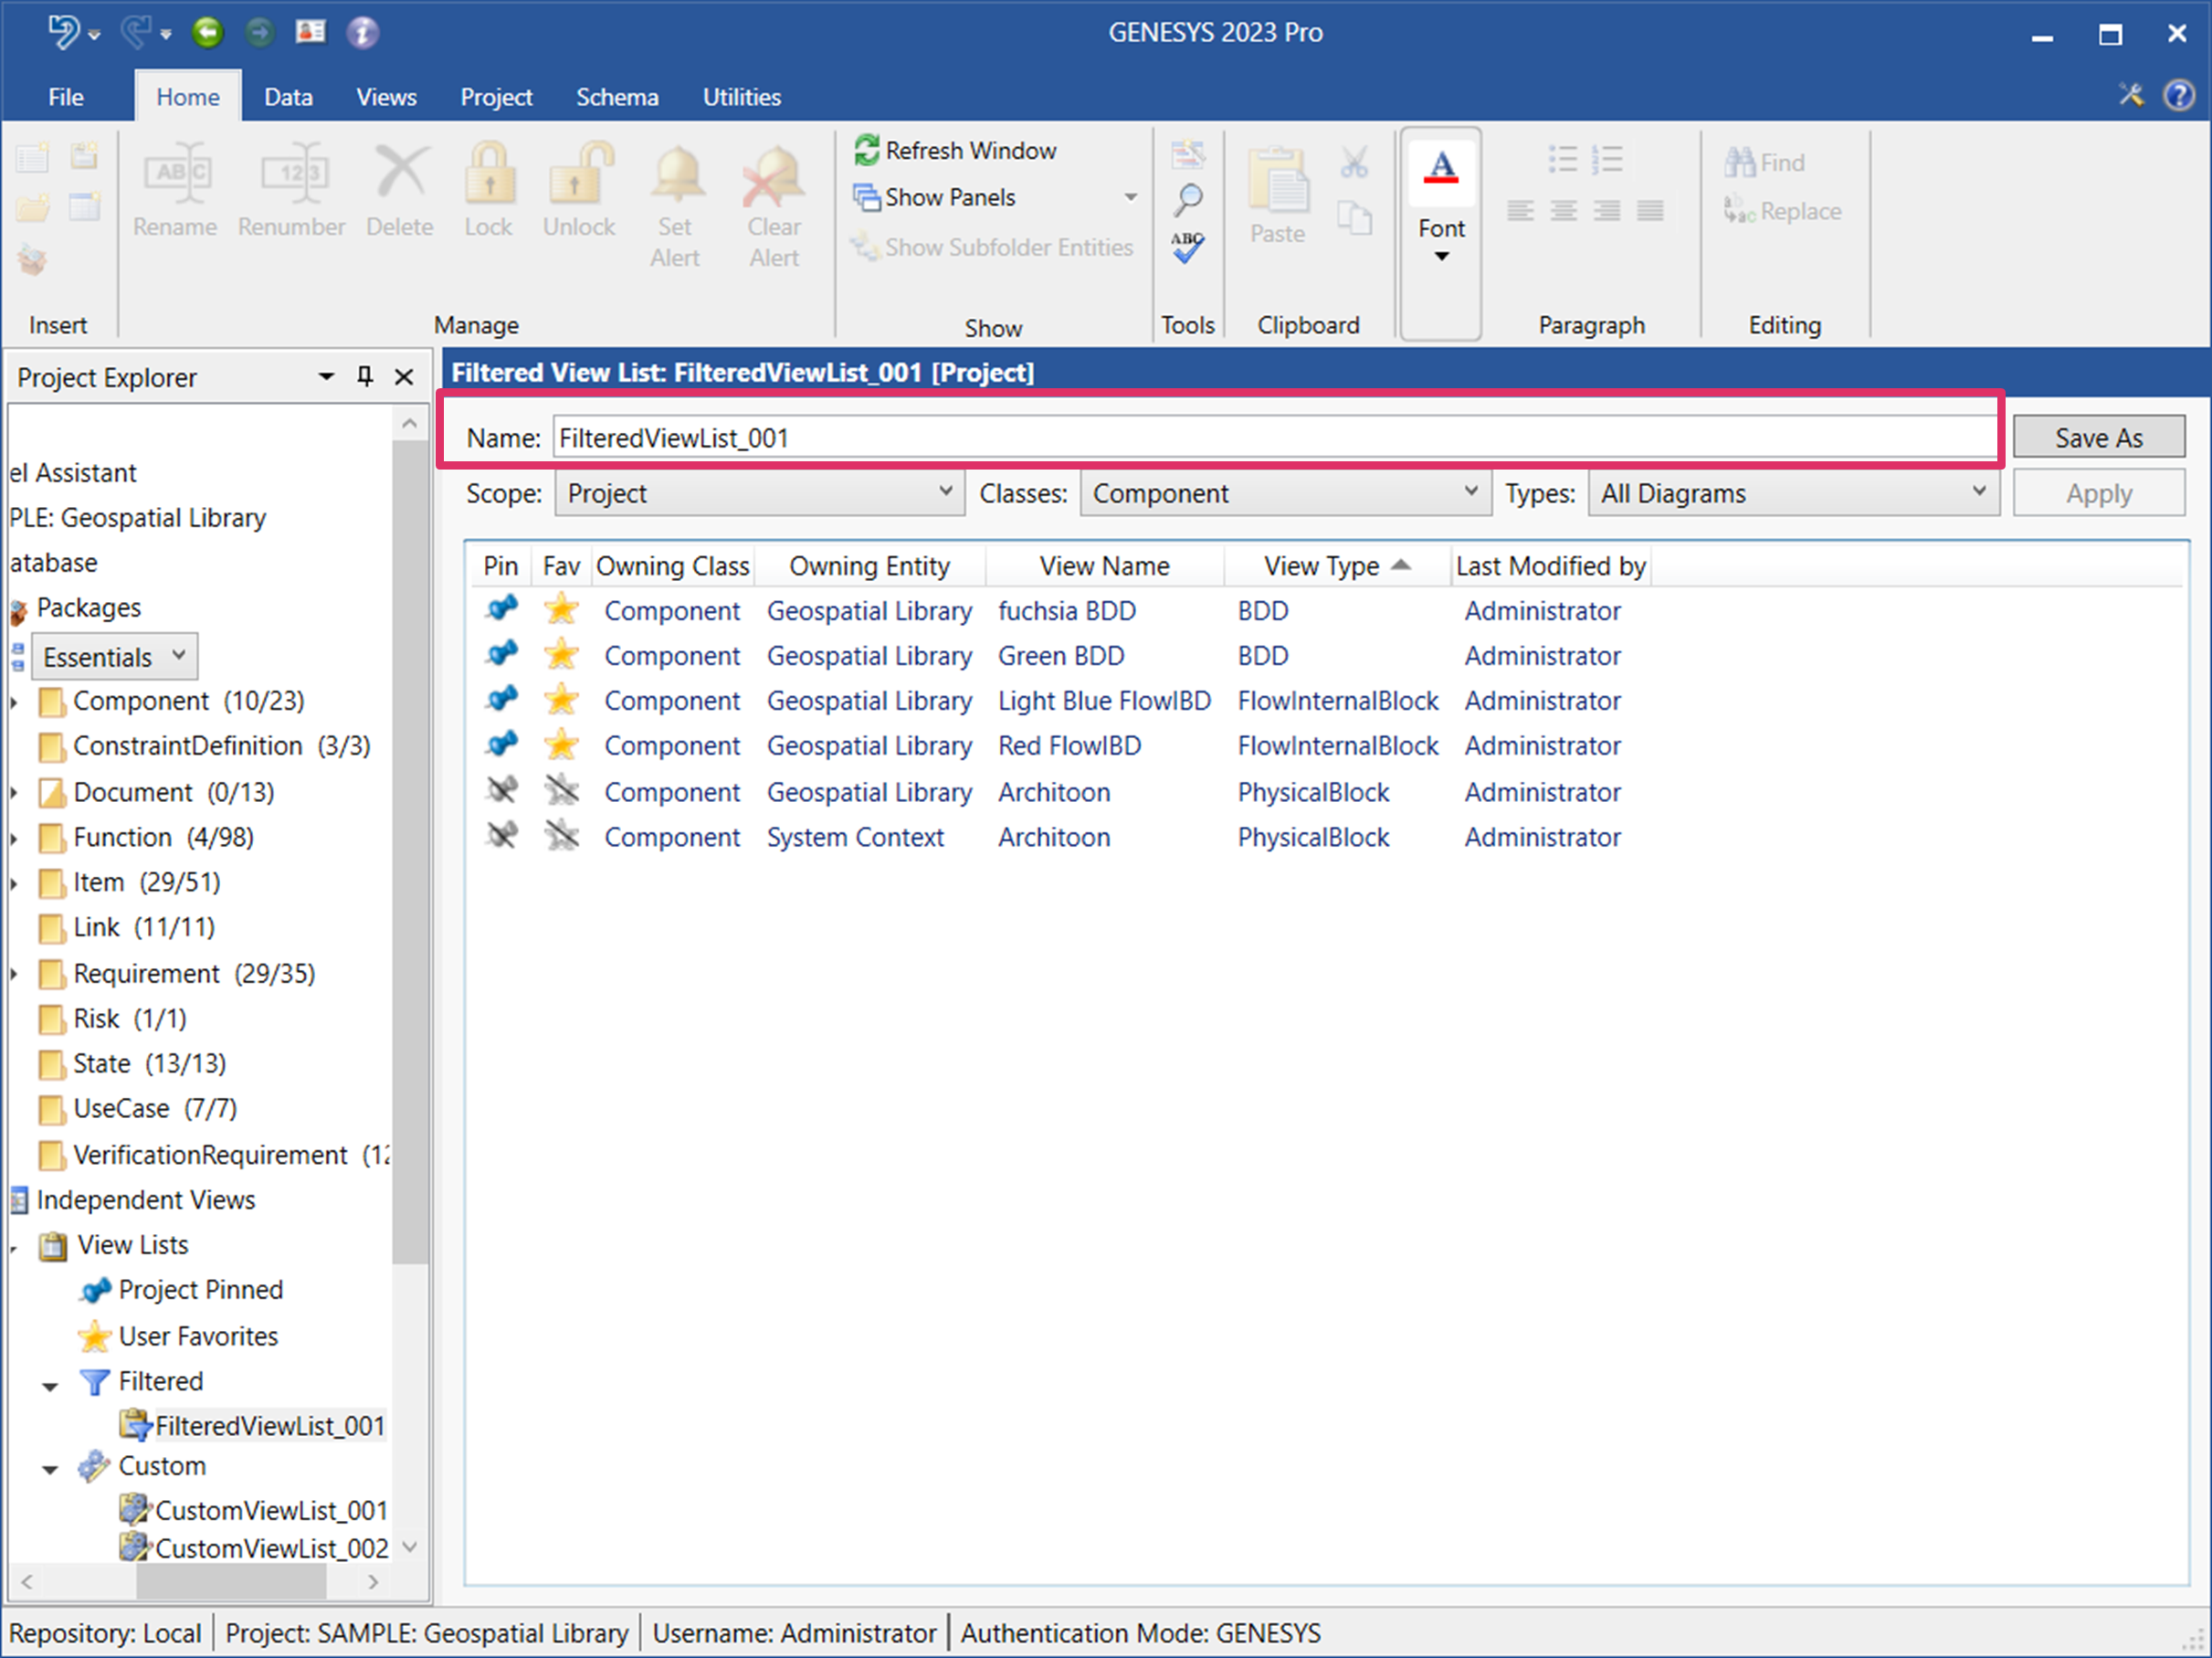Toggle favorite star for Red FlowIBD
This screenshot has height=1658, width=2212.
click(562, 746)
